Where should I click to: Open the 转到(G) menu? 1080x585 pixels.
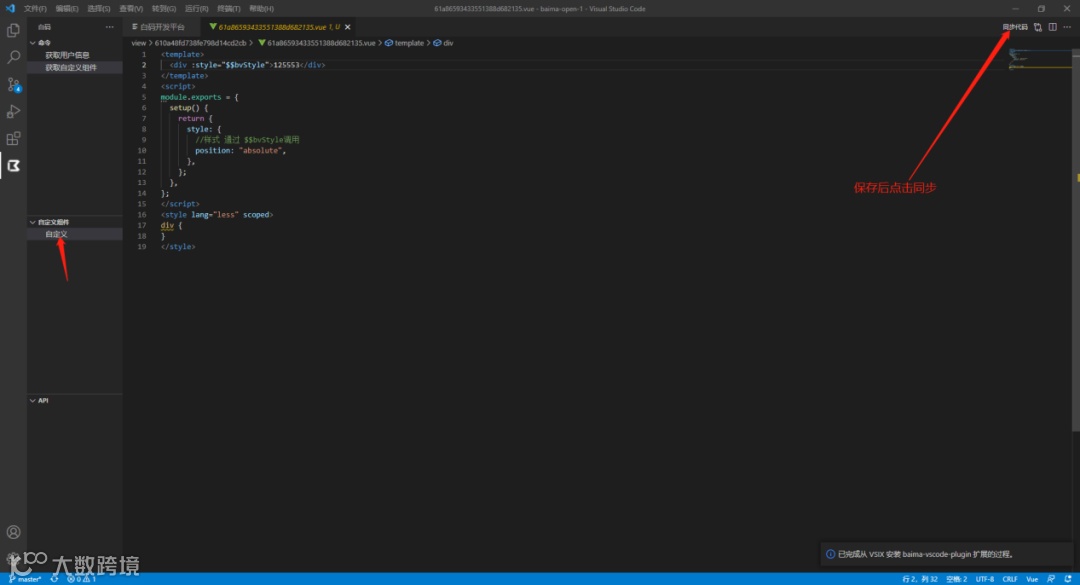coord(163,8)
